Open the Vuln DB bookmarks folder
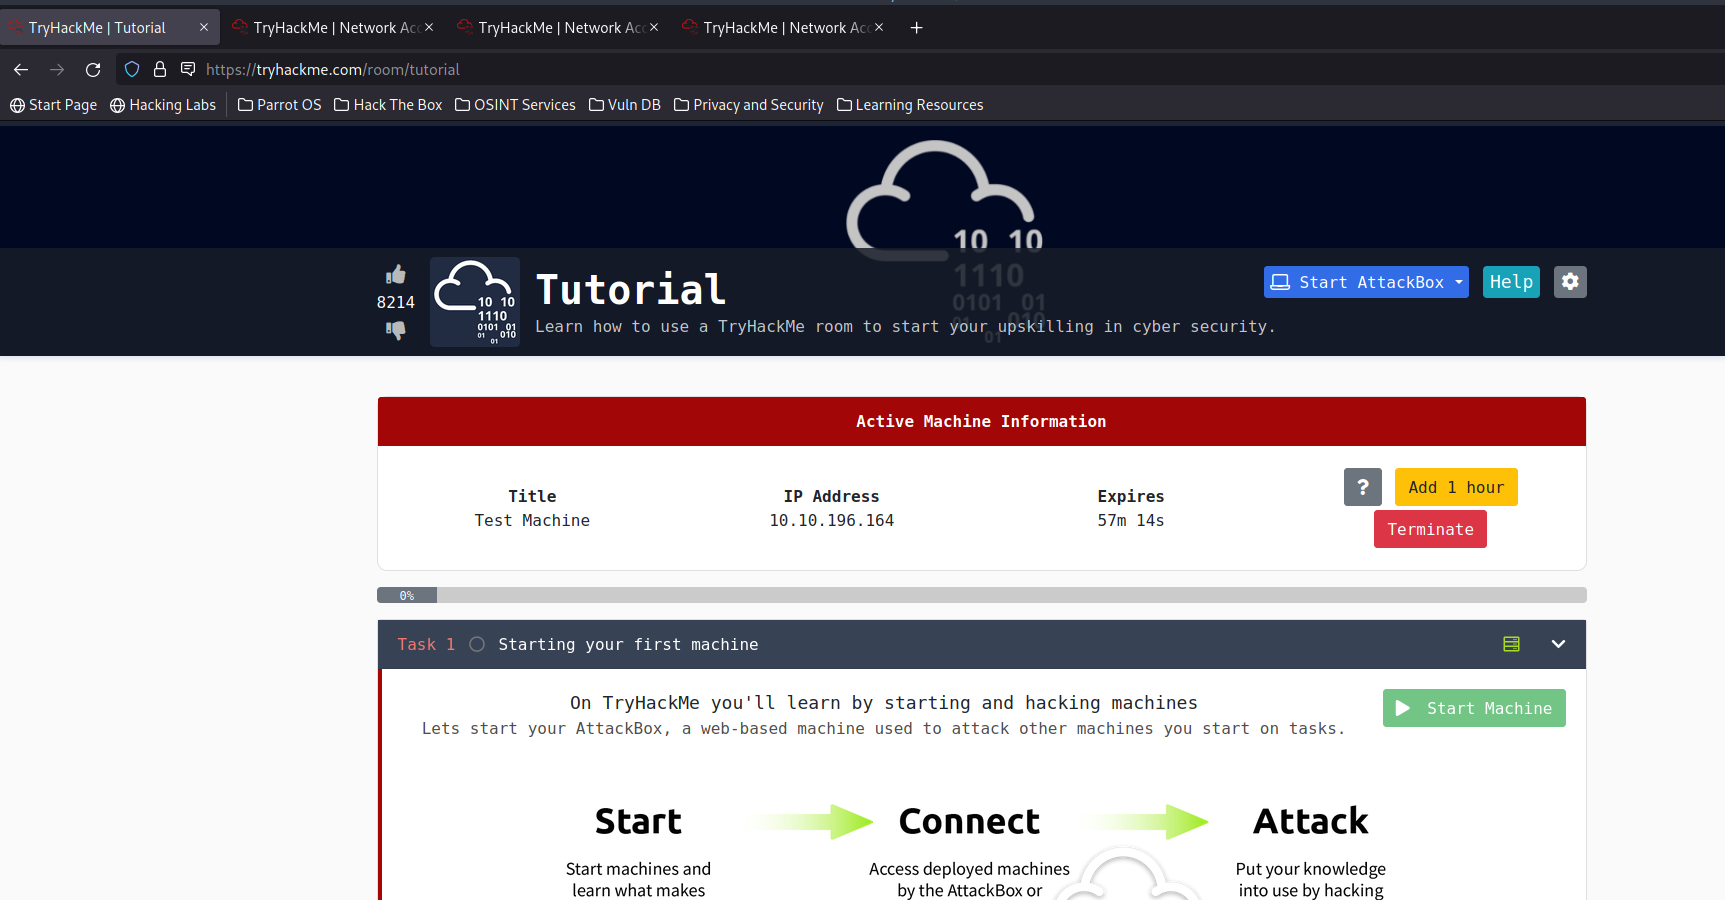The image size is (1725, 900). point(625,105)
